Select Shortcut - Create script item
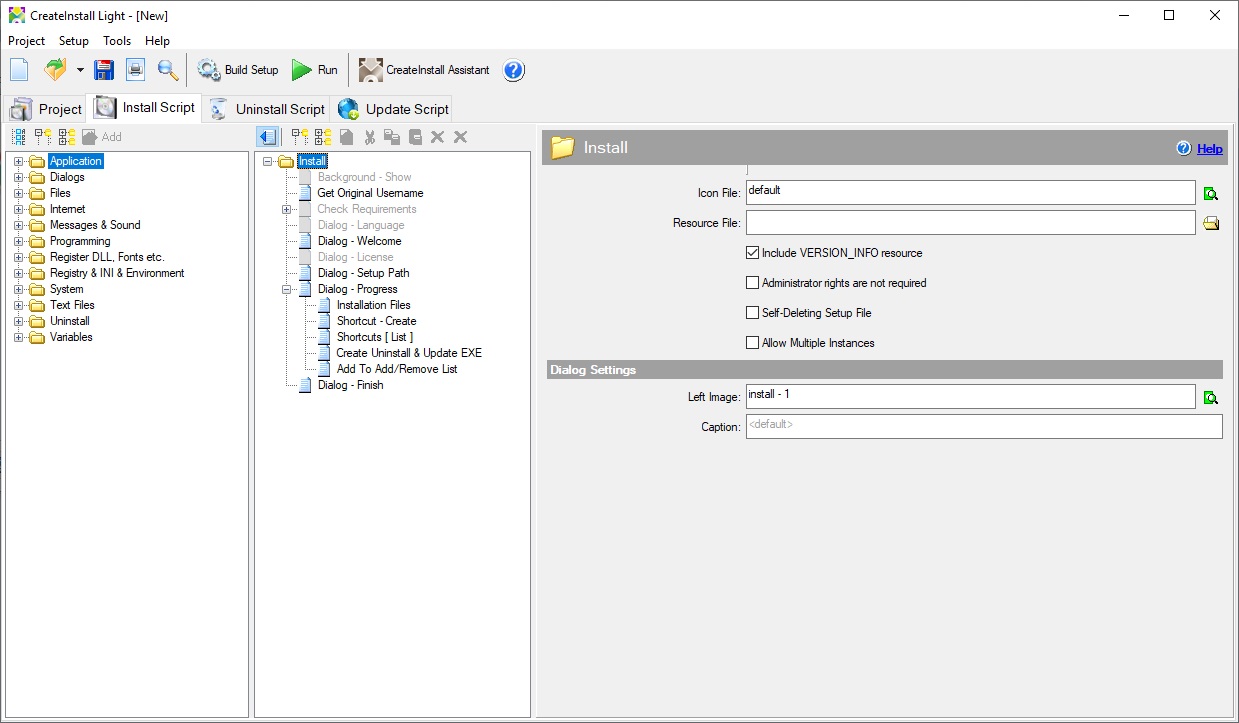The width and height of the screenshot is (1239, 723). pyautogui.click(x=376, y=321)
